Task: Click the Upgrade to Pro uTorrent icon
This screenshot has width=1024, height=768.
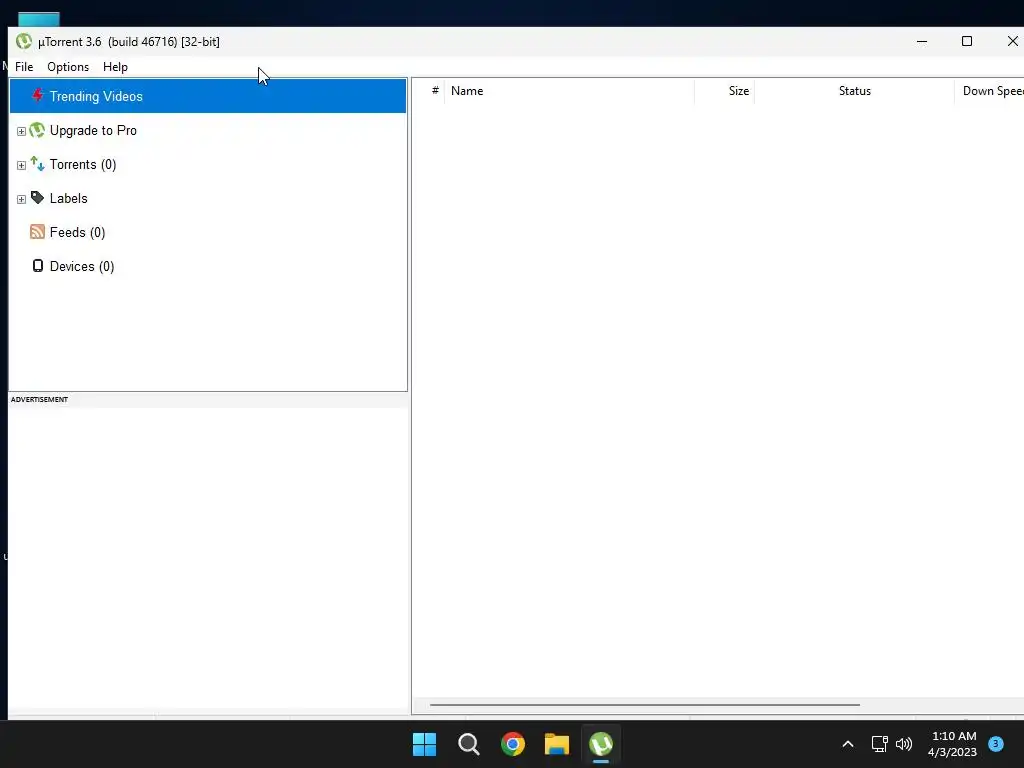Action: click(37, 130)
